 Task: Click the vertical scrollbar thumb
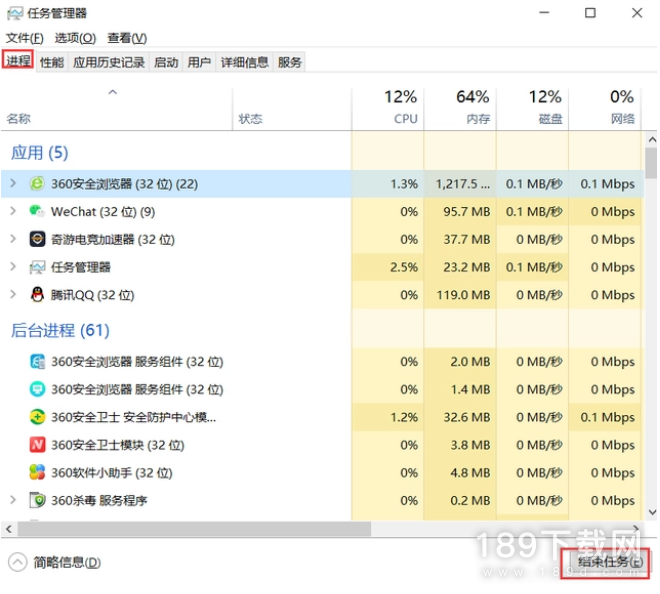651,162
